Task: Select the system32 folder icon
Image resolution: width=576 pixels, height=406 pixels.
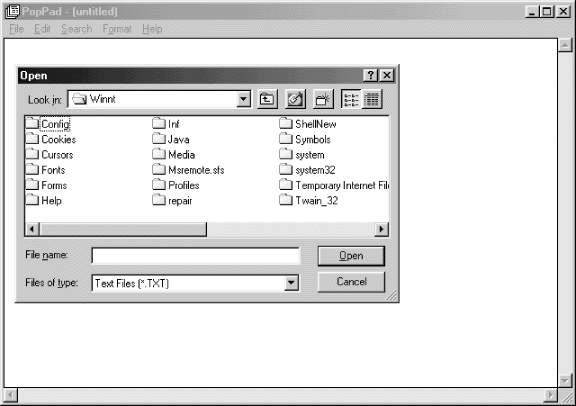Action: 285,169
